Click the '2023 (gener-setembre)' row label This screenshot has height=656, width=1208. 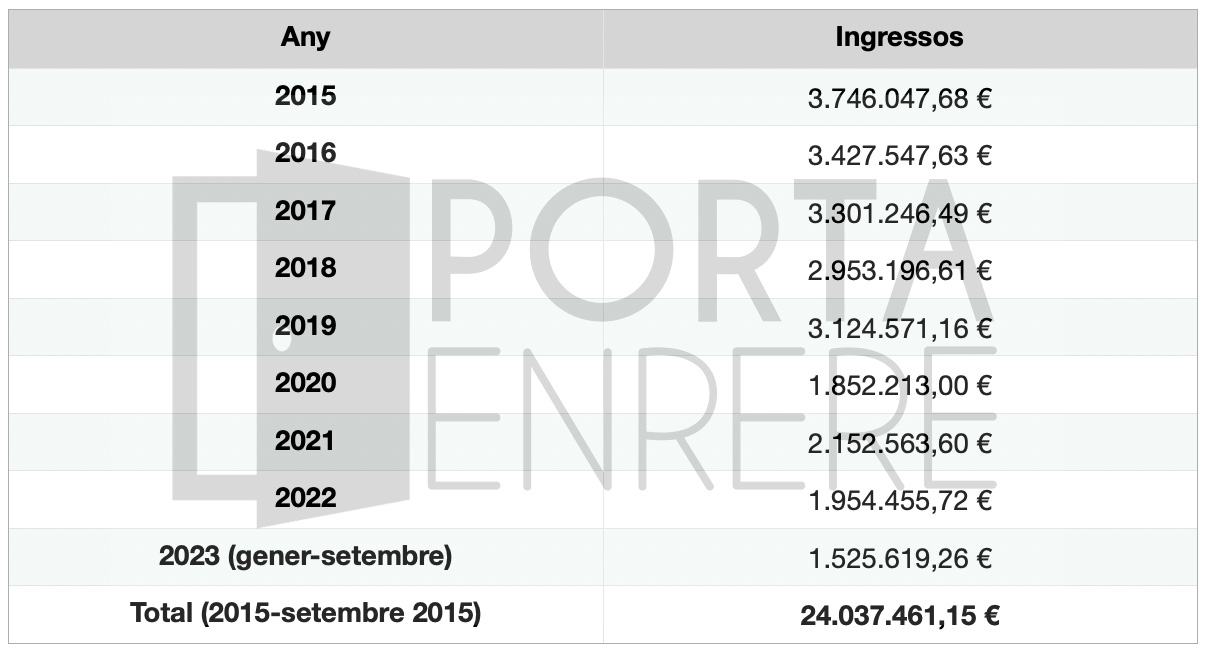click(x=305, y=557)
